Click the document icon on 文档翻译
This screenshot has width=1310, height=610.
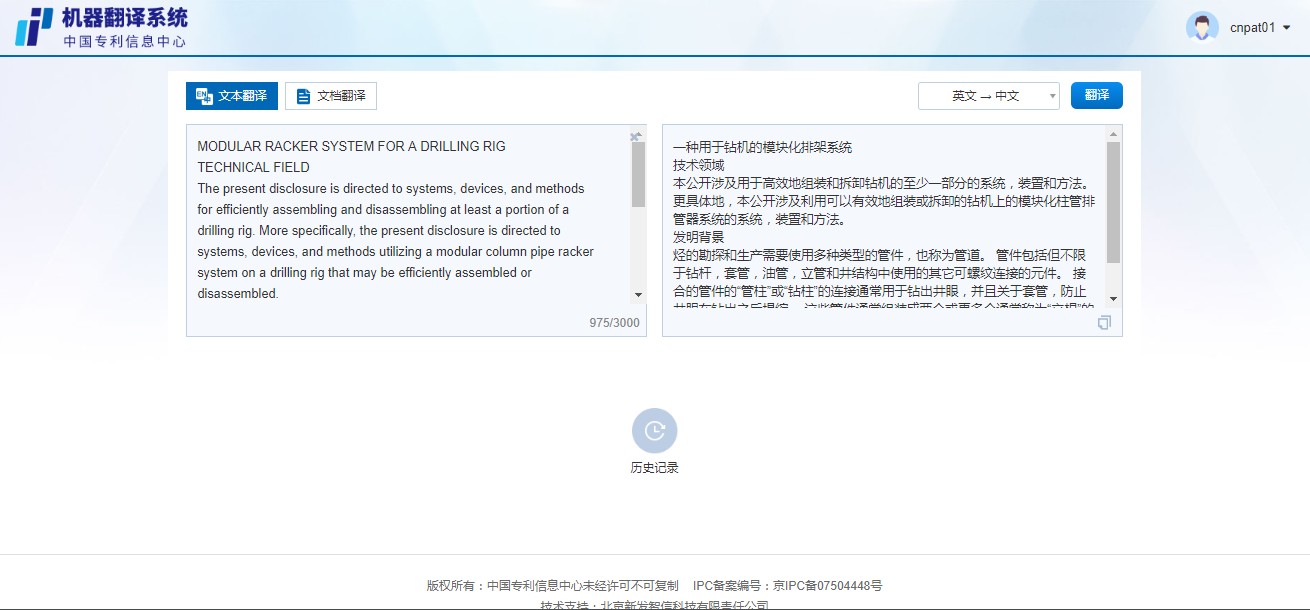point(303,97)
